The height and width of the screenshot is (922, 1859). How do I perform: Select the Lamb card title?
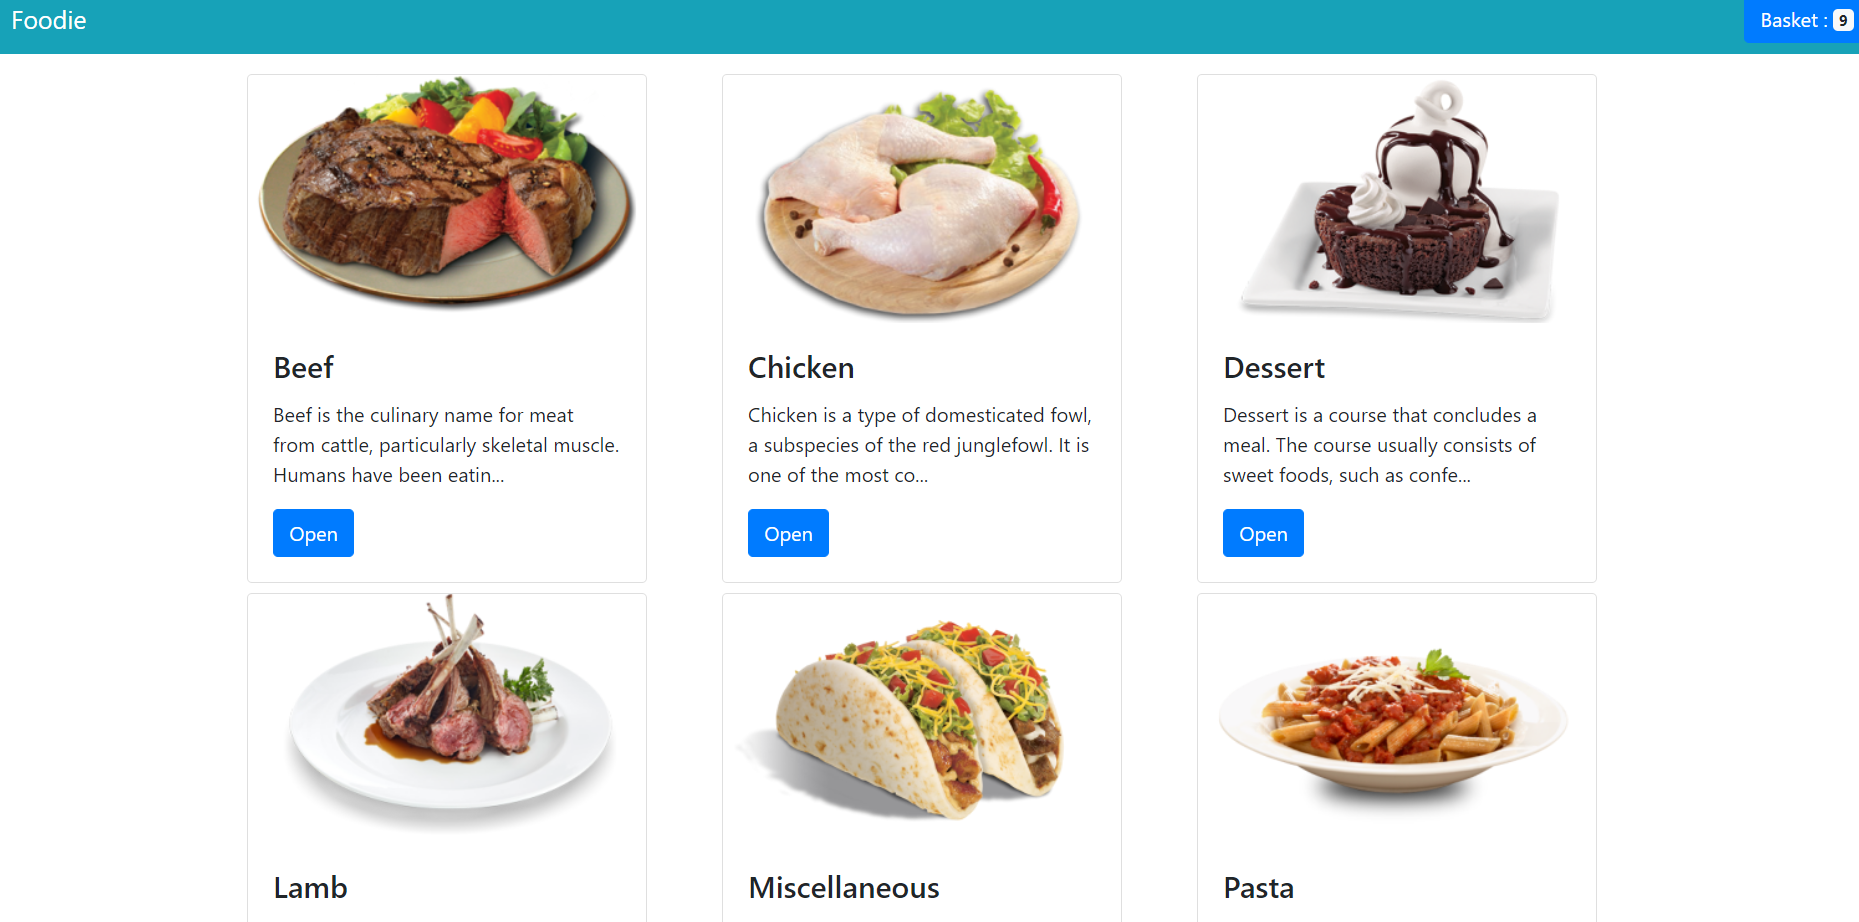pyautogui.click(x=310, y=888)
